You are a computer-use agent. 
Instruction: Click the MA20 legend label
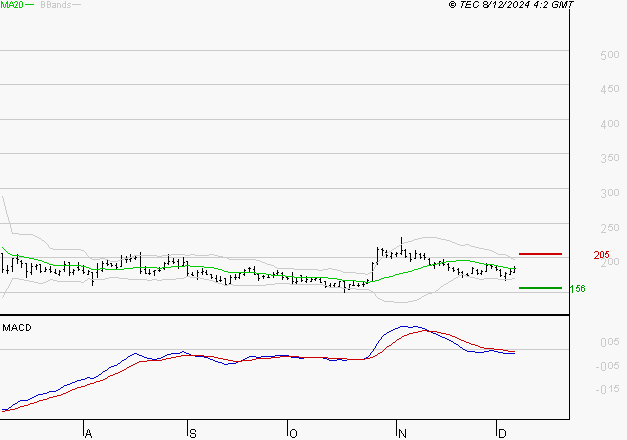point(10,5)
